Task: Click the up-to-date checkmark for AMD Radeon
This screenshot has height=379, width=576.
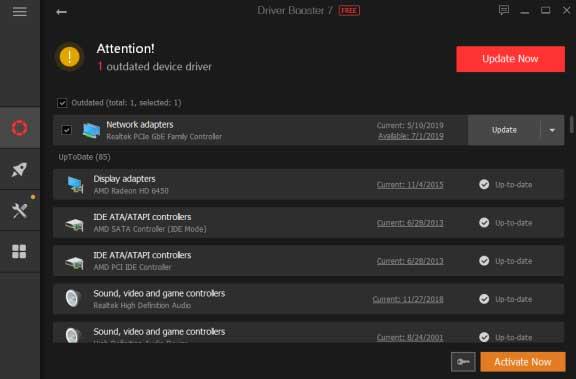Action: coord(484,184)
